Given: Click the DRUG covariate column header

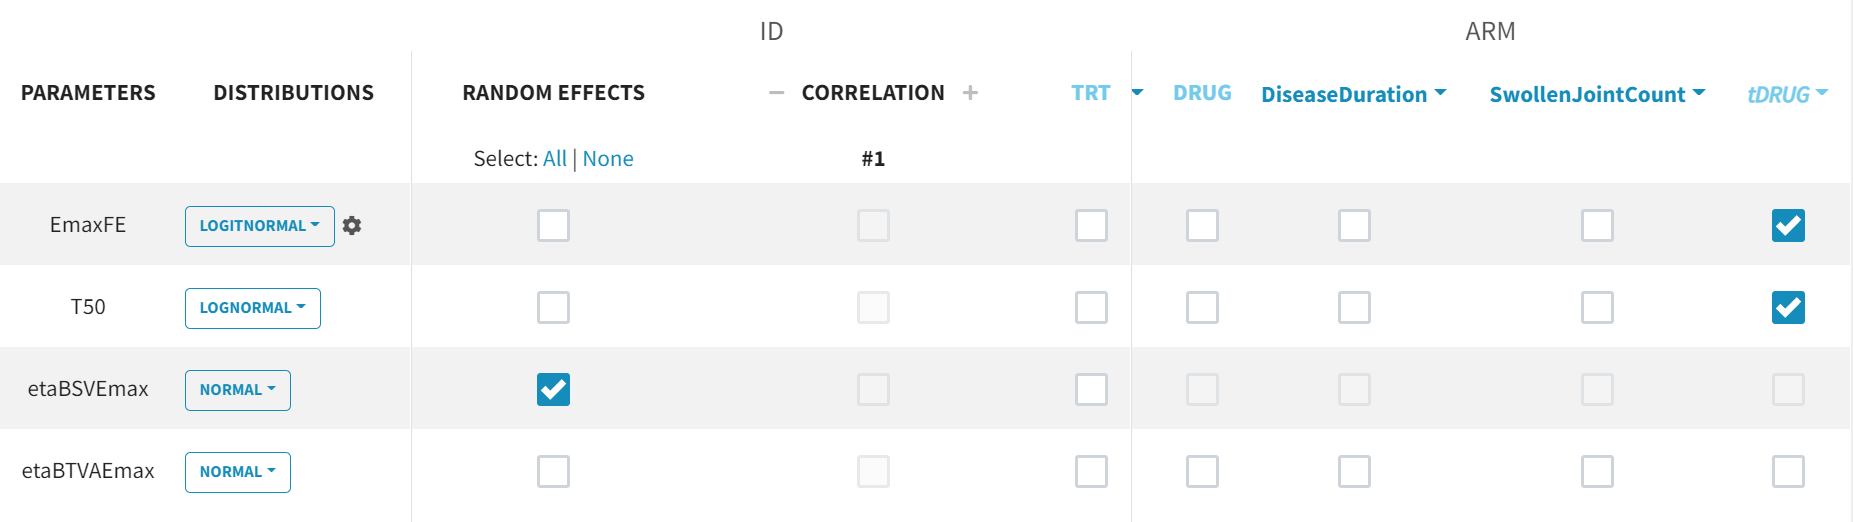Looking at the screenshot, I should pos(1202,93).
